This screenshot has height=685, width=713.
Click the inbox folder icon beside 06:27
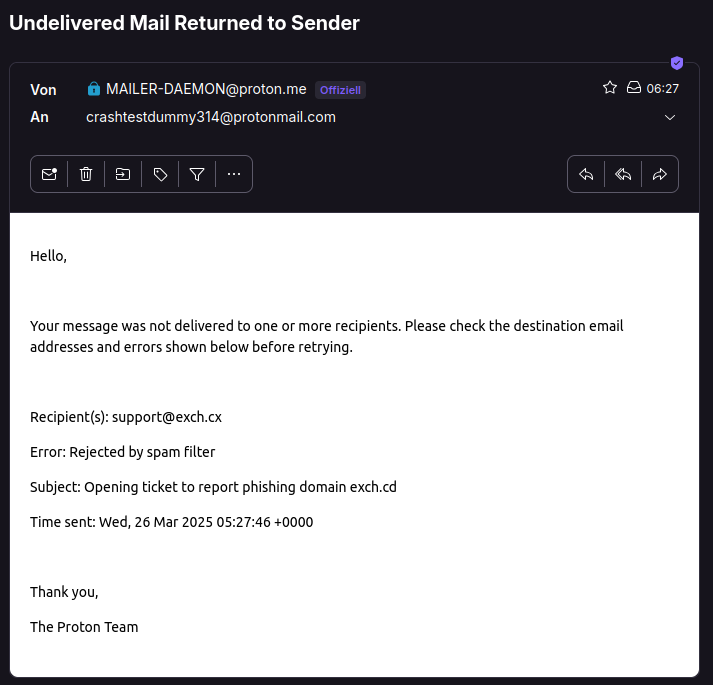(633, 87)
